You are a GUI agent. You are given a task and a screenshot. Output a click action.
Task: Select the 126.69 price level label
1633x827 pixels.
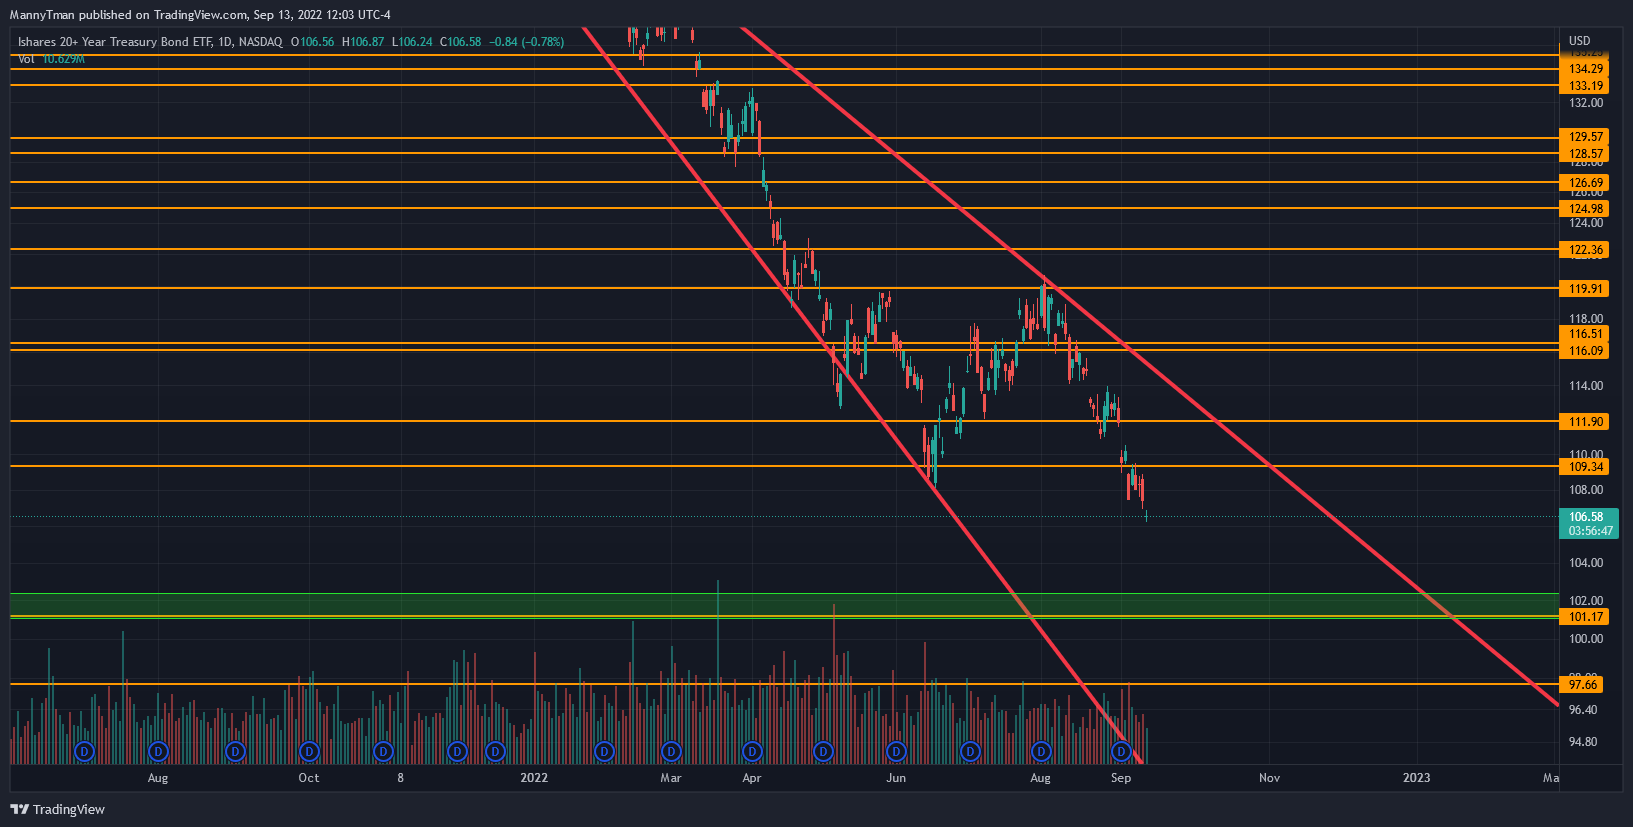click(x=1585, y=183)
